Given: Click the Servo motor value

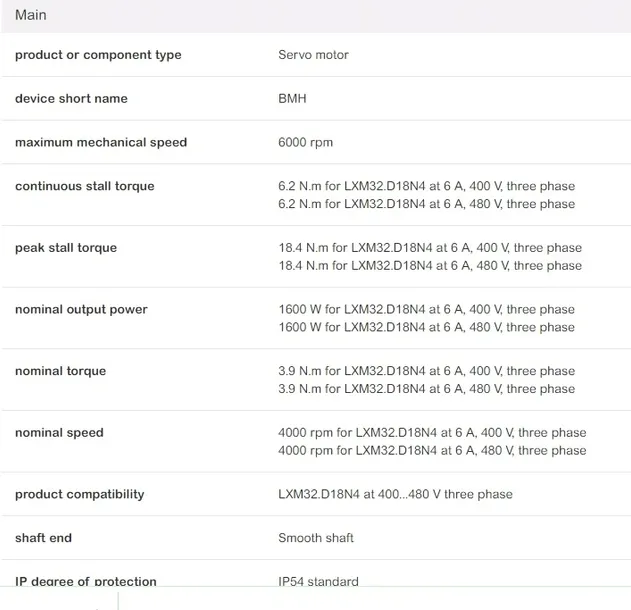Looking at the screenshot, I should (313, 55).
